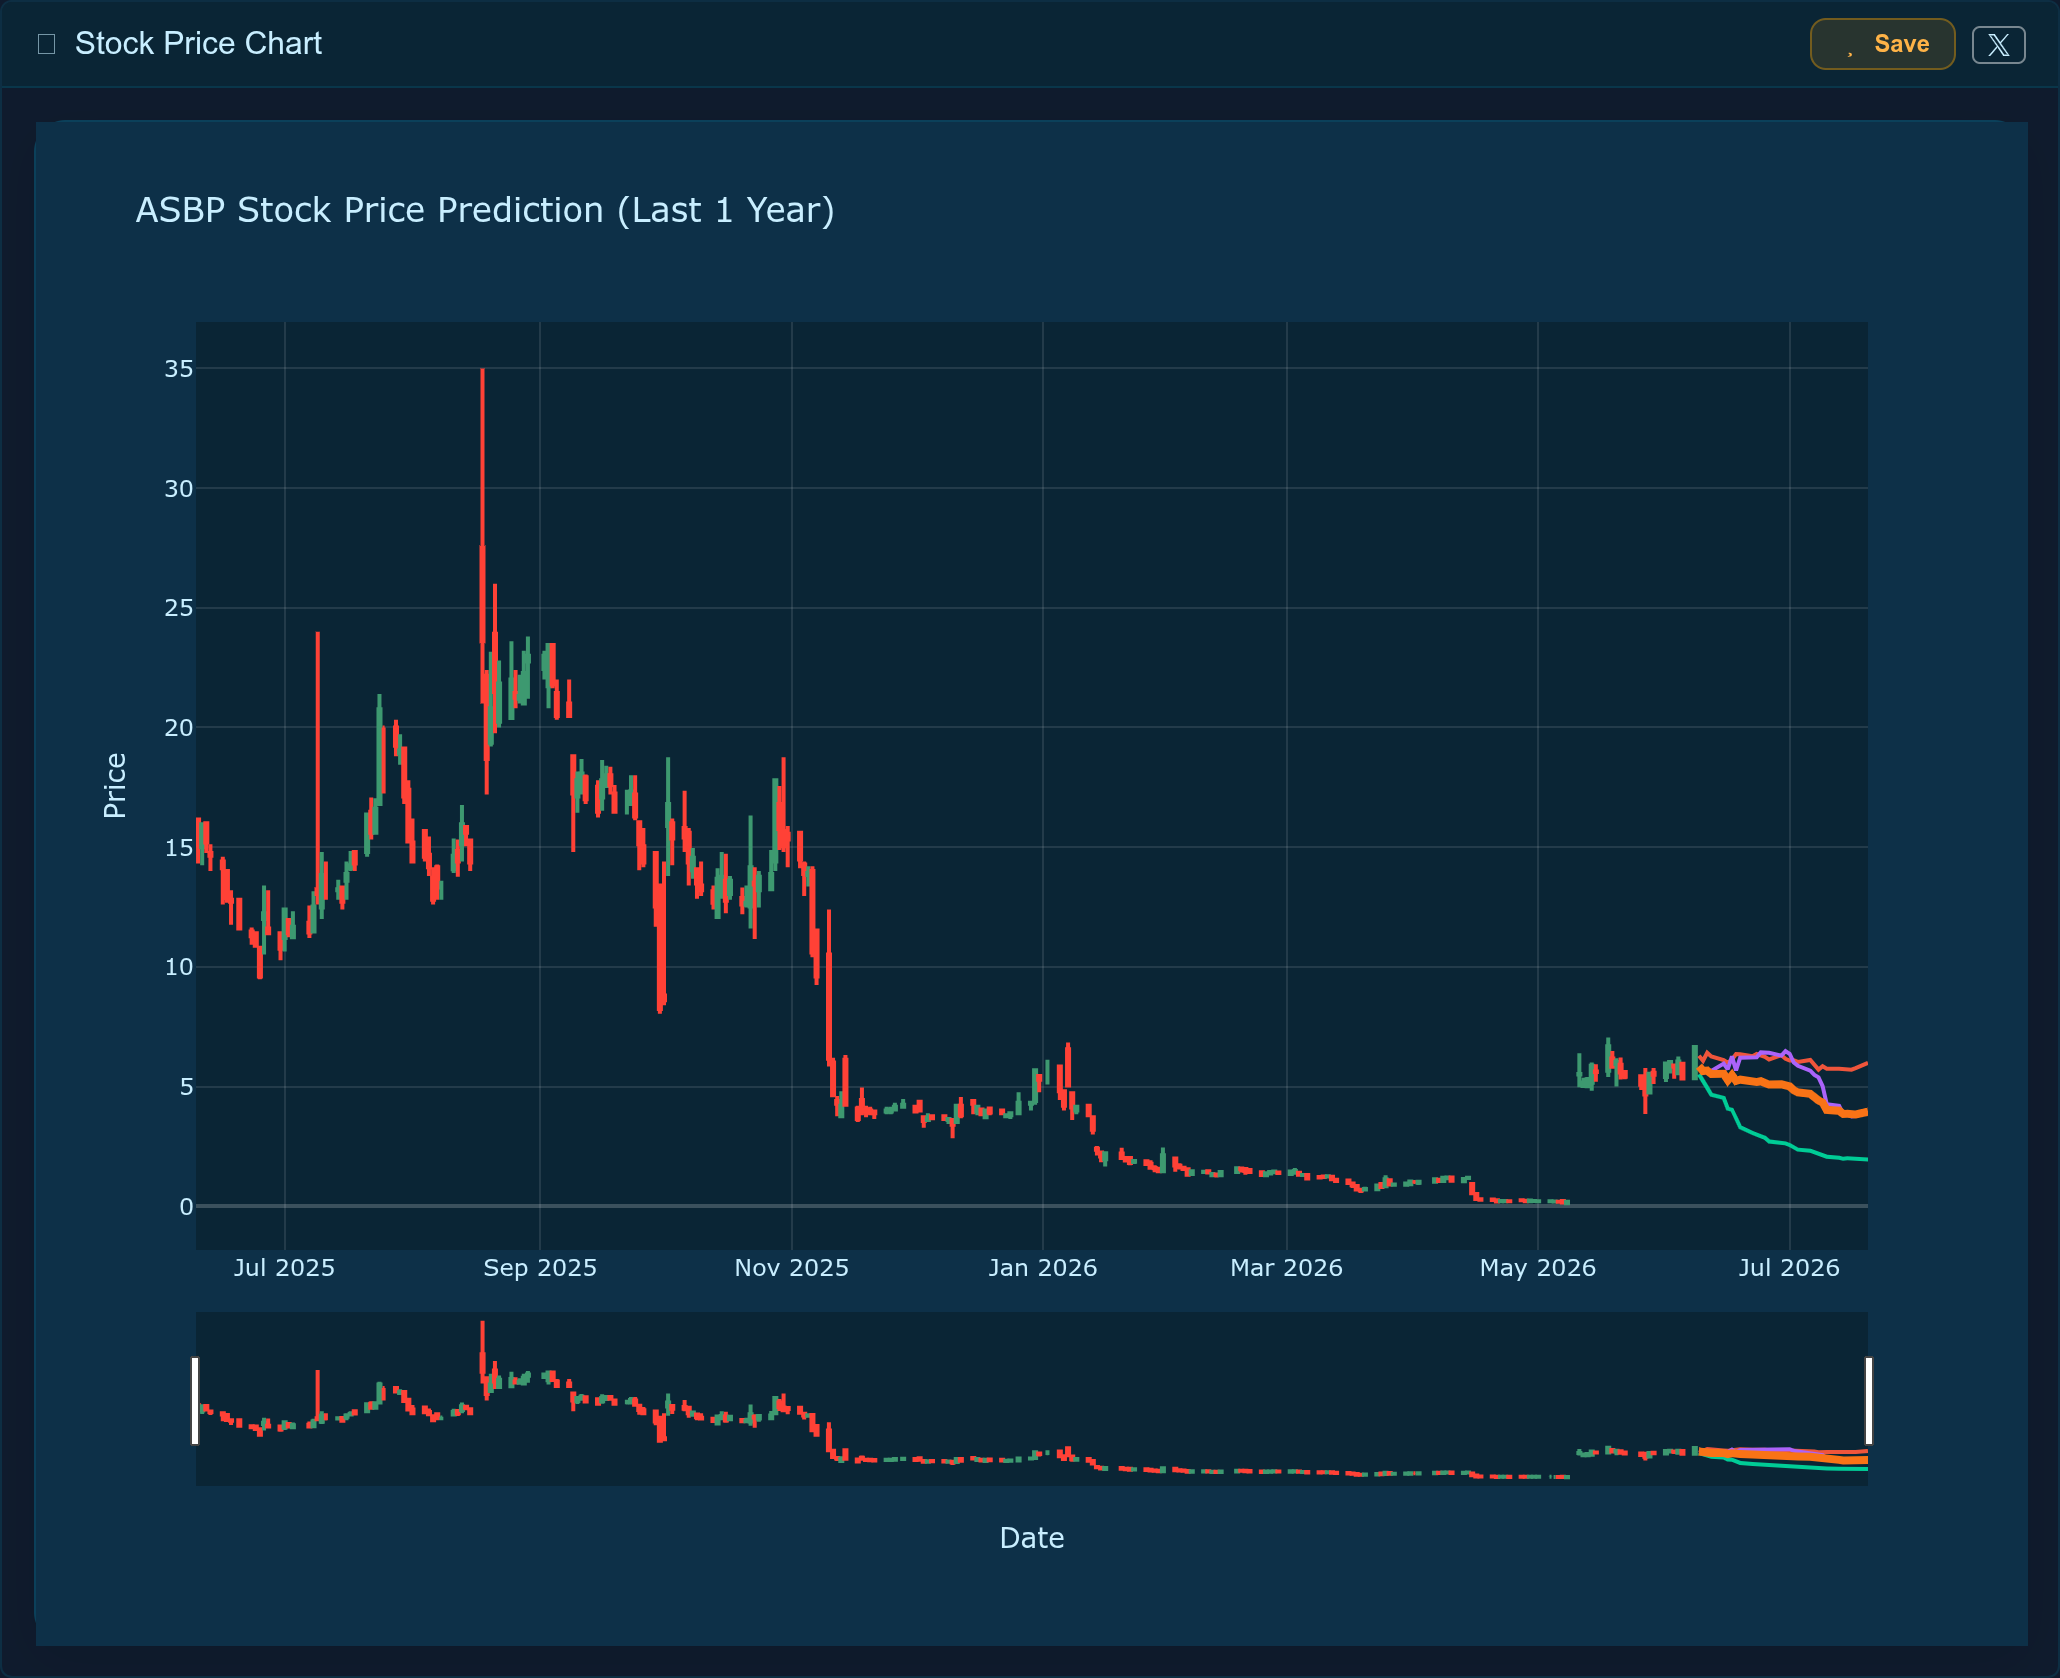Click the Save button
This screenshot has width=2060, height=1678.
[x=1882, y=44]
